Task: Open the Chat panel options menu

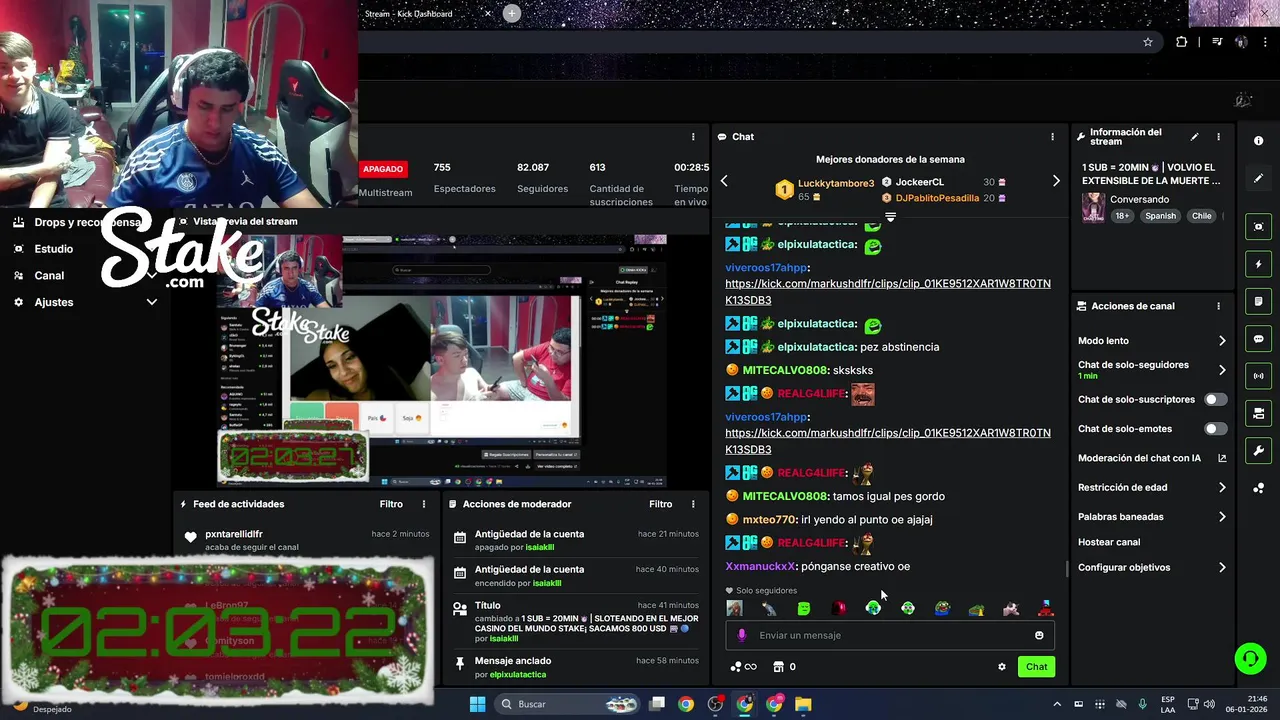Action: (1052, 137)
